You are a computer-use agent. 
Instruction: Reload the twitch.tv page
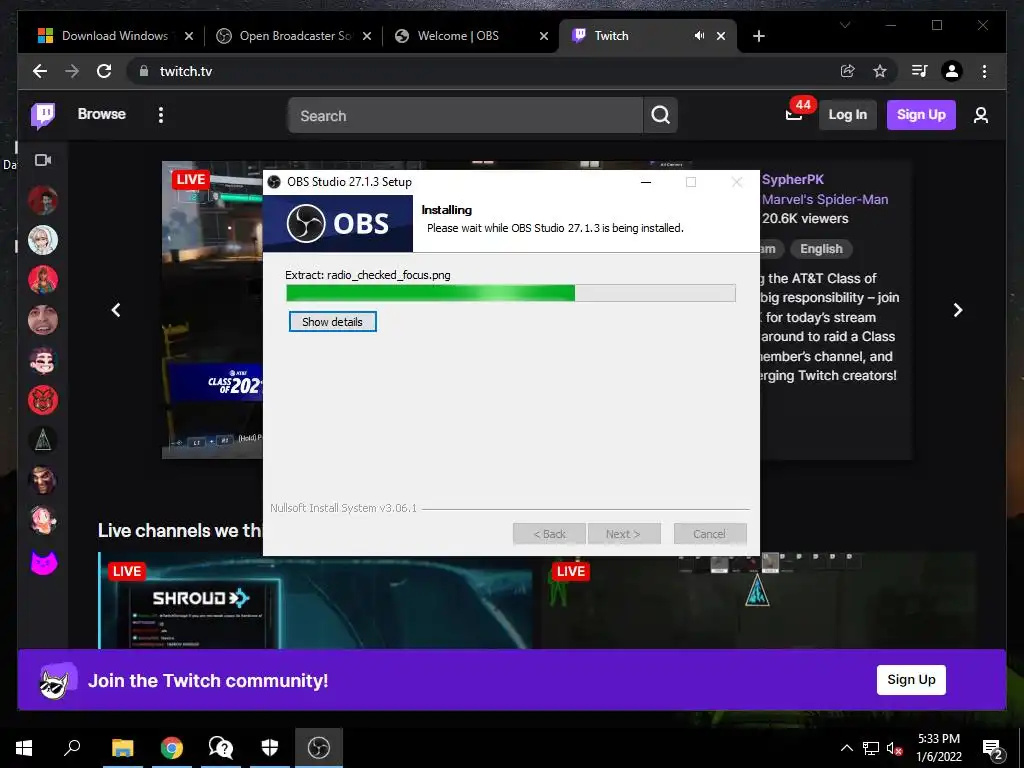point(104,71)
